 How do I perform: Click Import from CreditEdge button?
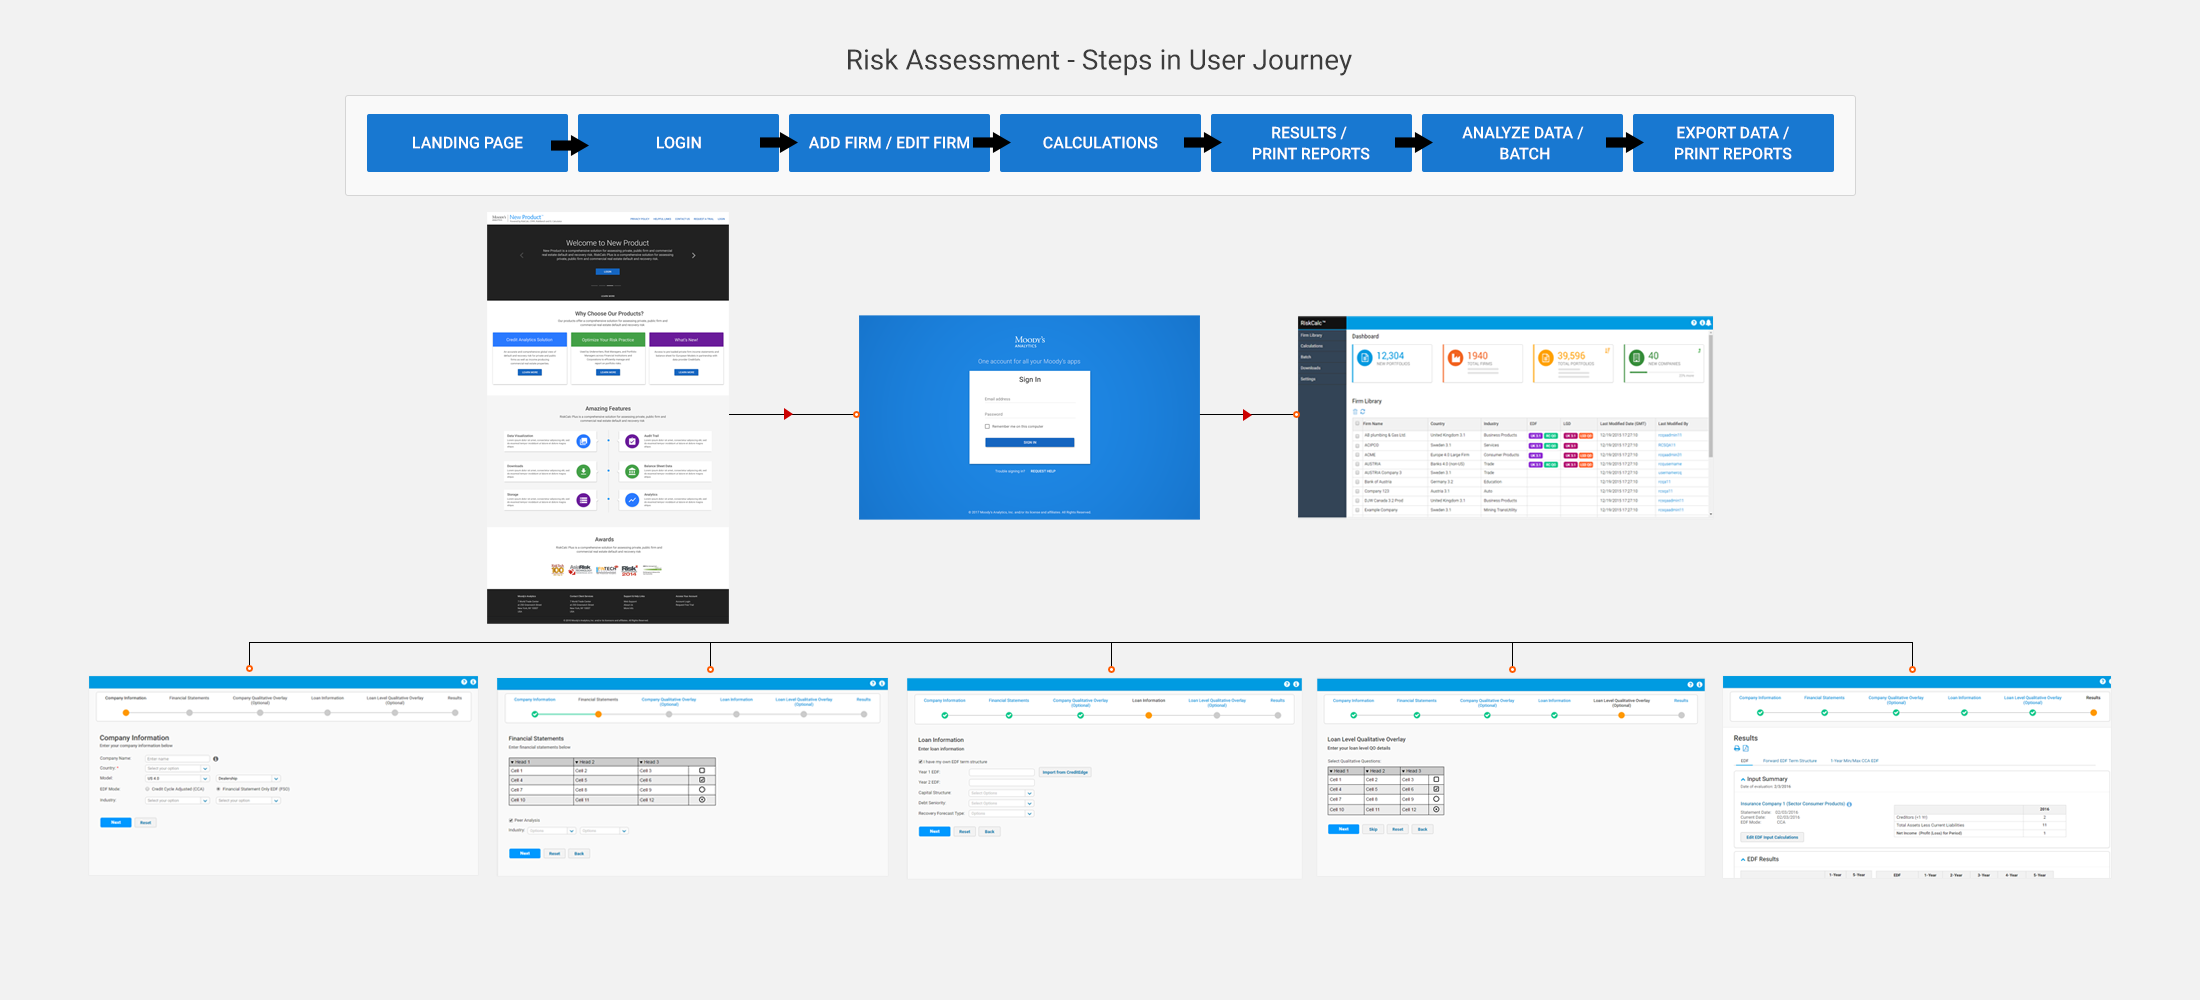[1065, 772]
